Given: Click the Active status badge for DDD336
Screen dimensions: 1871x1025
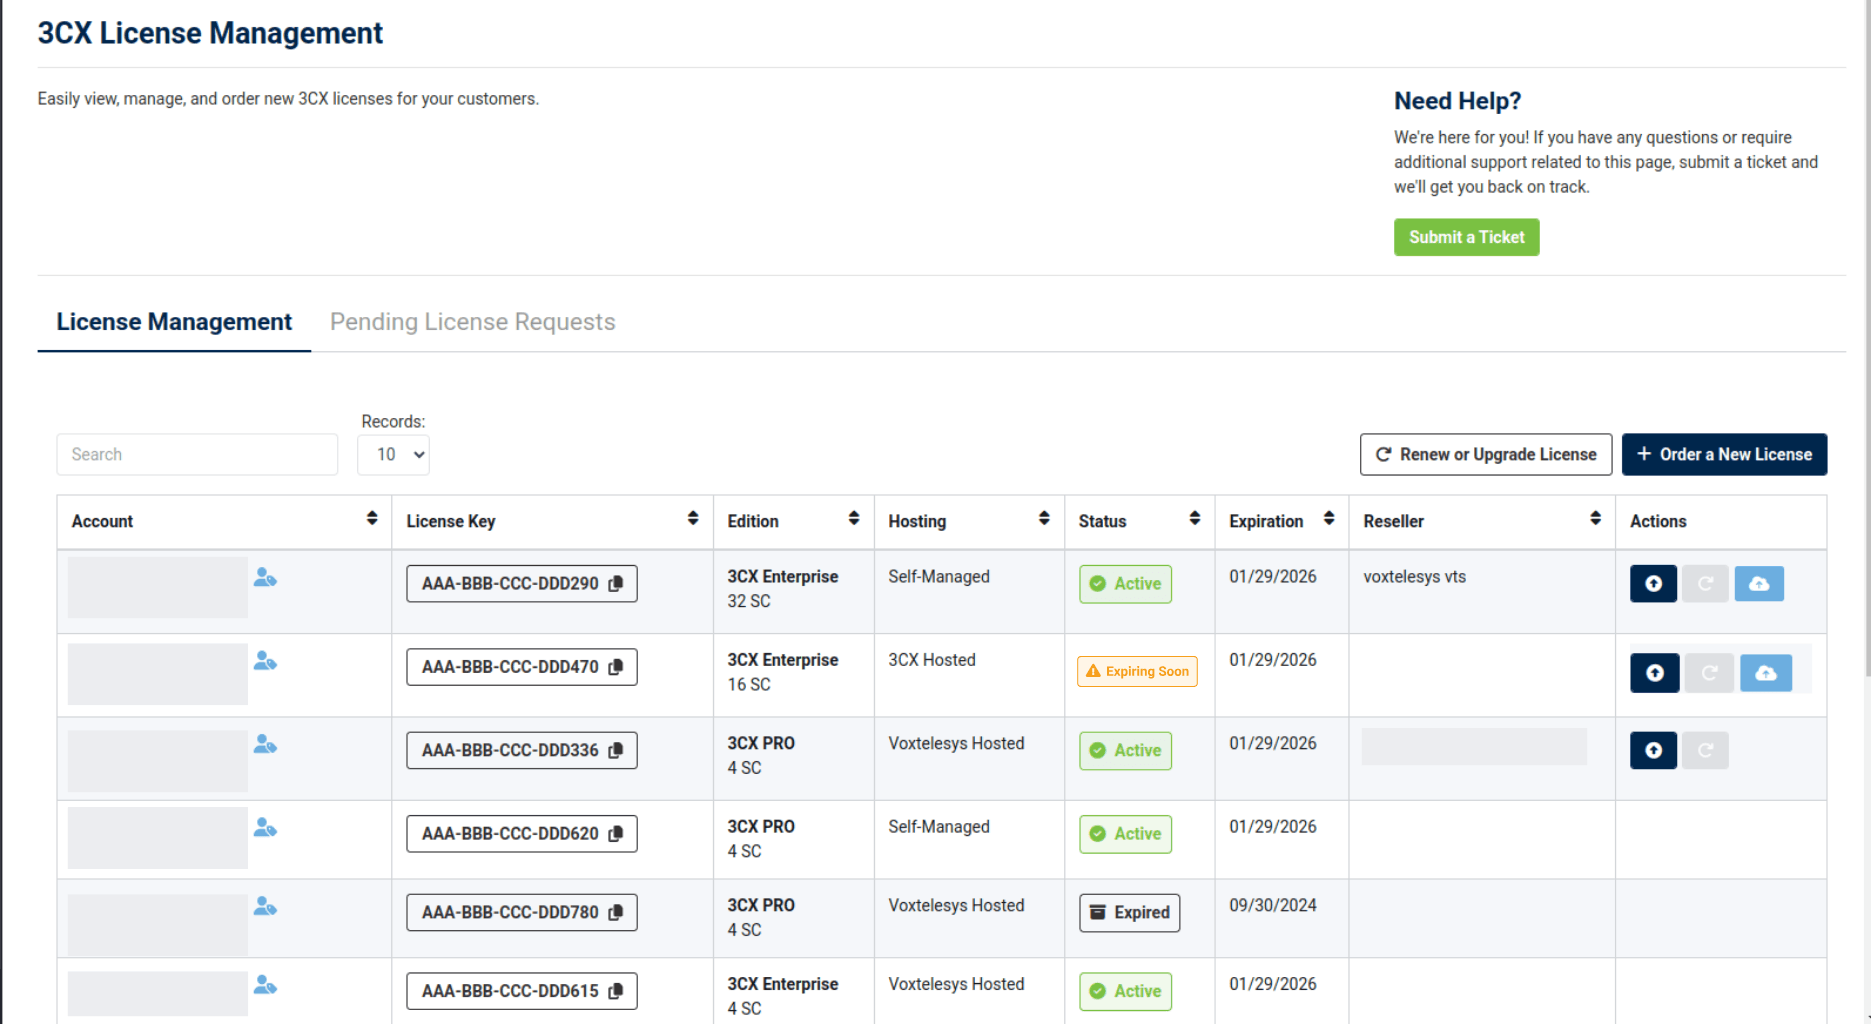Looking at the screenshot, I should point(1125,751).
